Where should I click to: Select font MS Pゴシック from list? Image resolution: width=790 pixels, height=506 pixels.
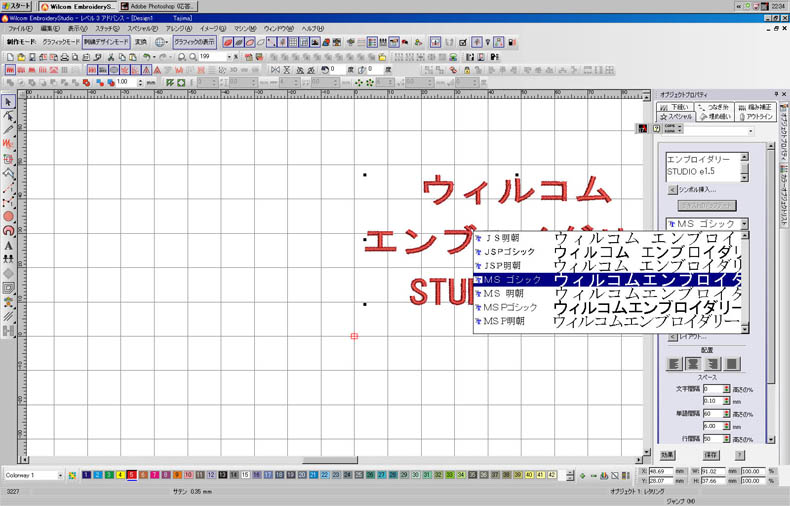click(x=607, y=307)
